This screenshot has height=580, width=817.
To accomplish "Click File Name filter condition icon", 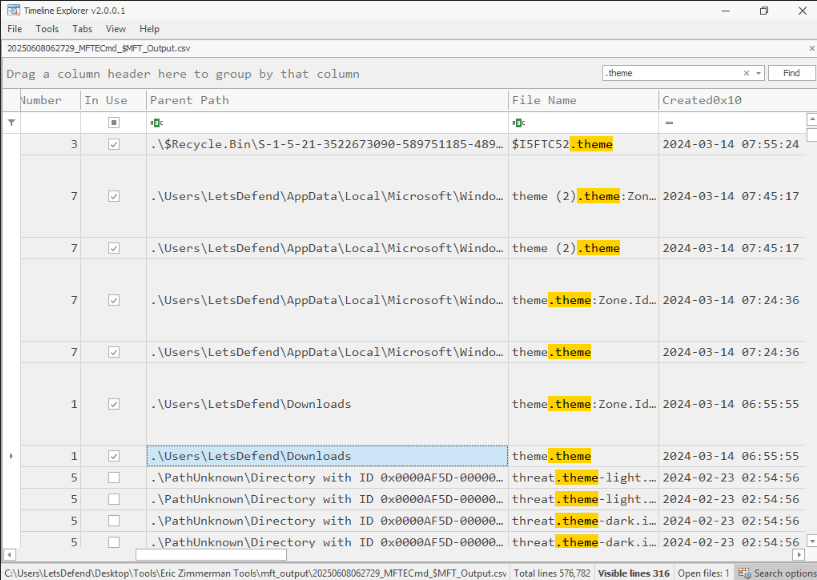I will tap(519, 122).
